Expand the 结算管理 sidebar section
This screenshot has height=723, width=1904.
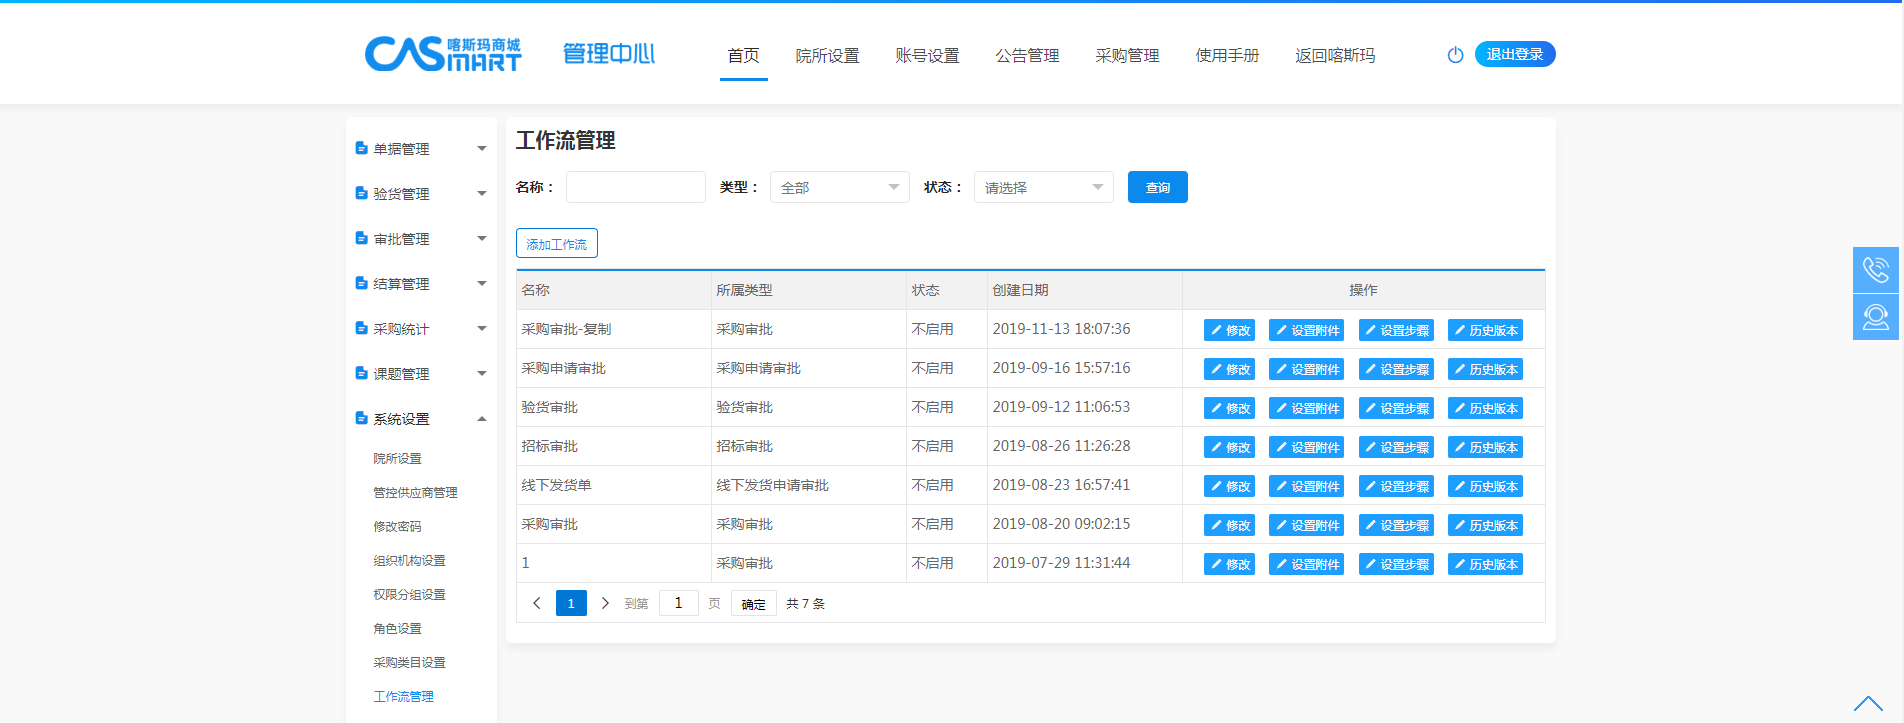pos(421,284)
